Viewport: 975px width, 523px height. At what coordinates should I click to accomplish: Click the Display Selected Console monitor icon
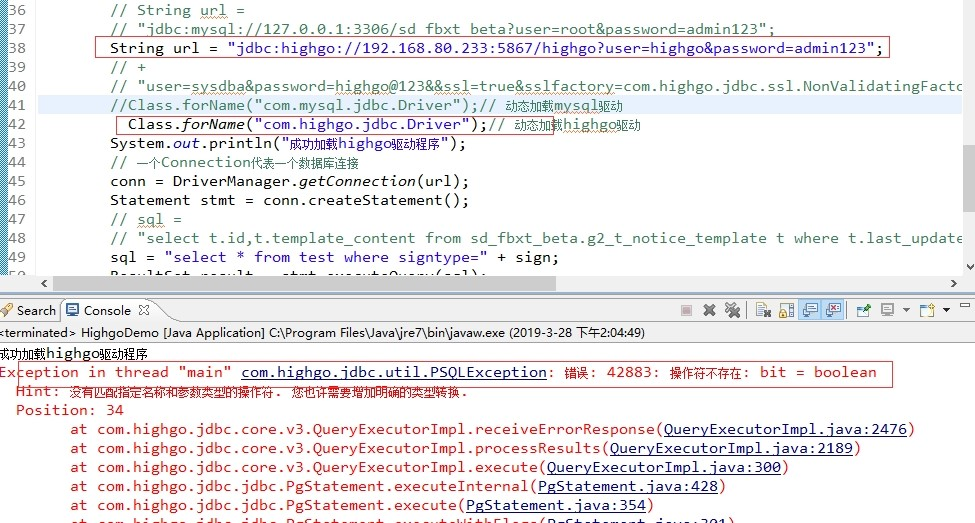tap(887, 310)
